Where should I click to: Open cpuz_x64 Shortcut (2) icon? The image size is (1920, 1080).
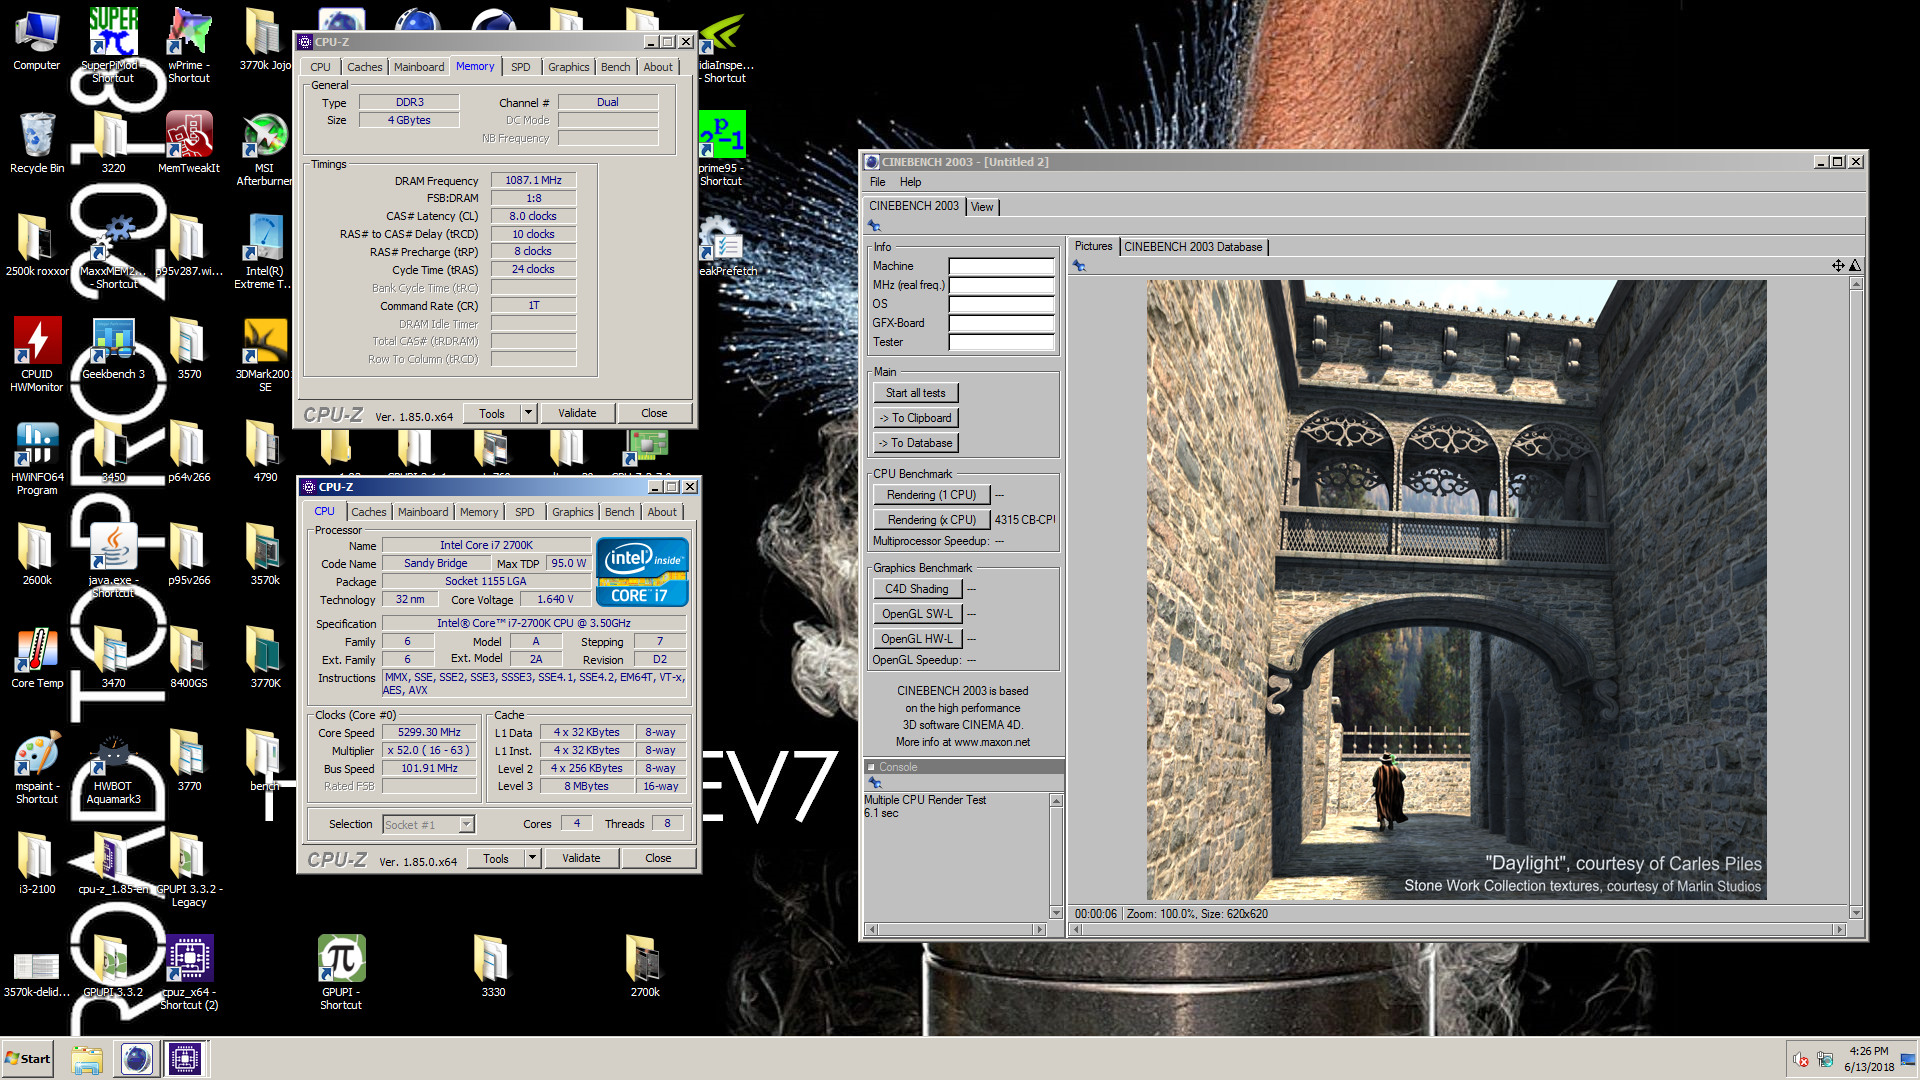pos(189,972)
